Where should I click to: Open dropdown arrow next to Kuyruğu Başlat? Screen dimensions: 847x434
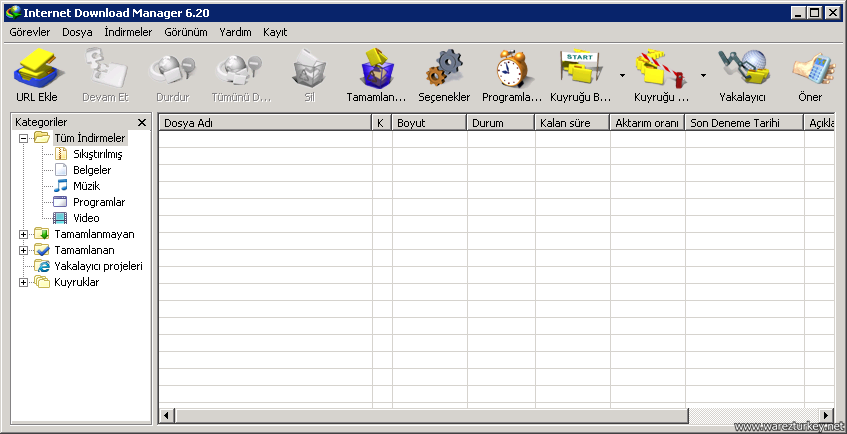(622, 76)
